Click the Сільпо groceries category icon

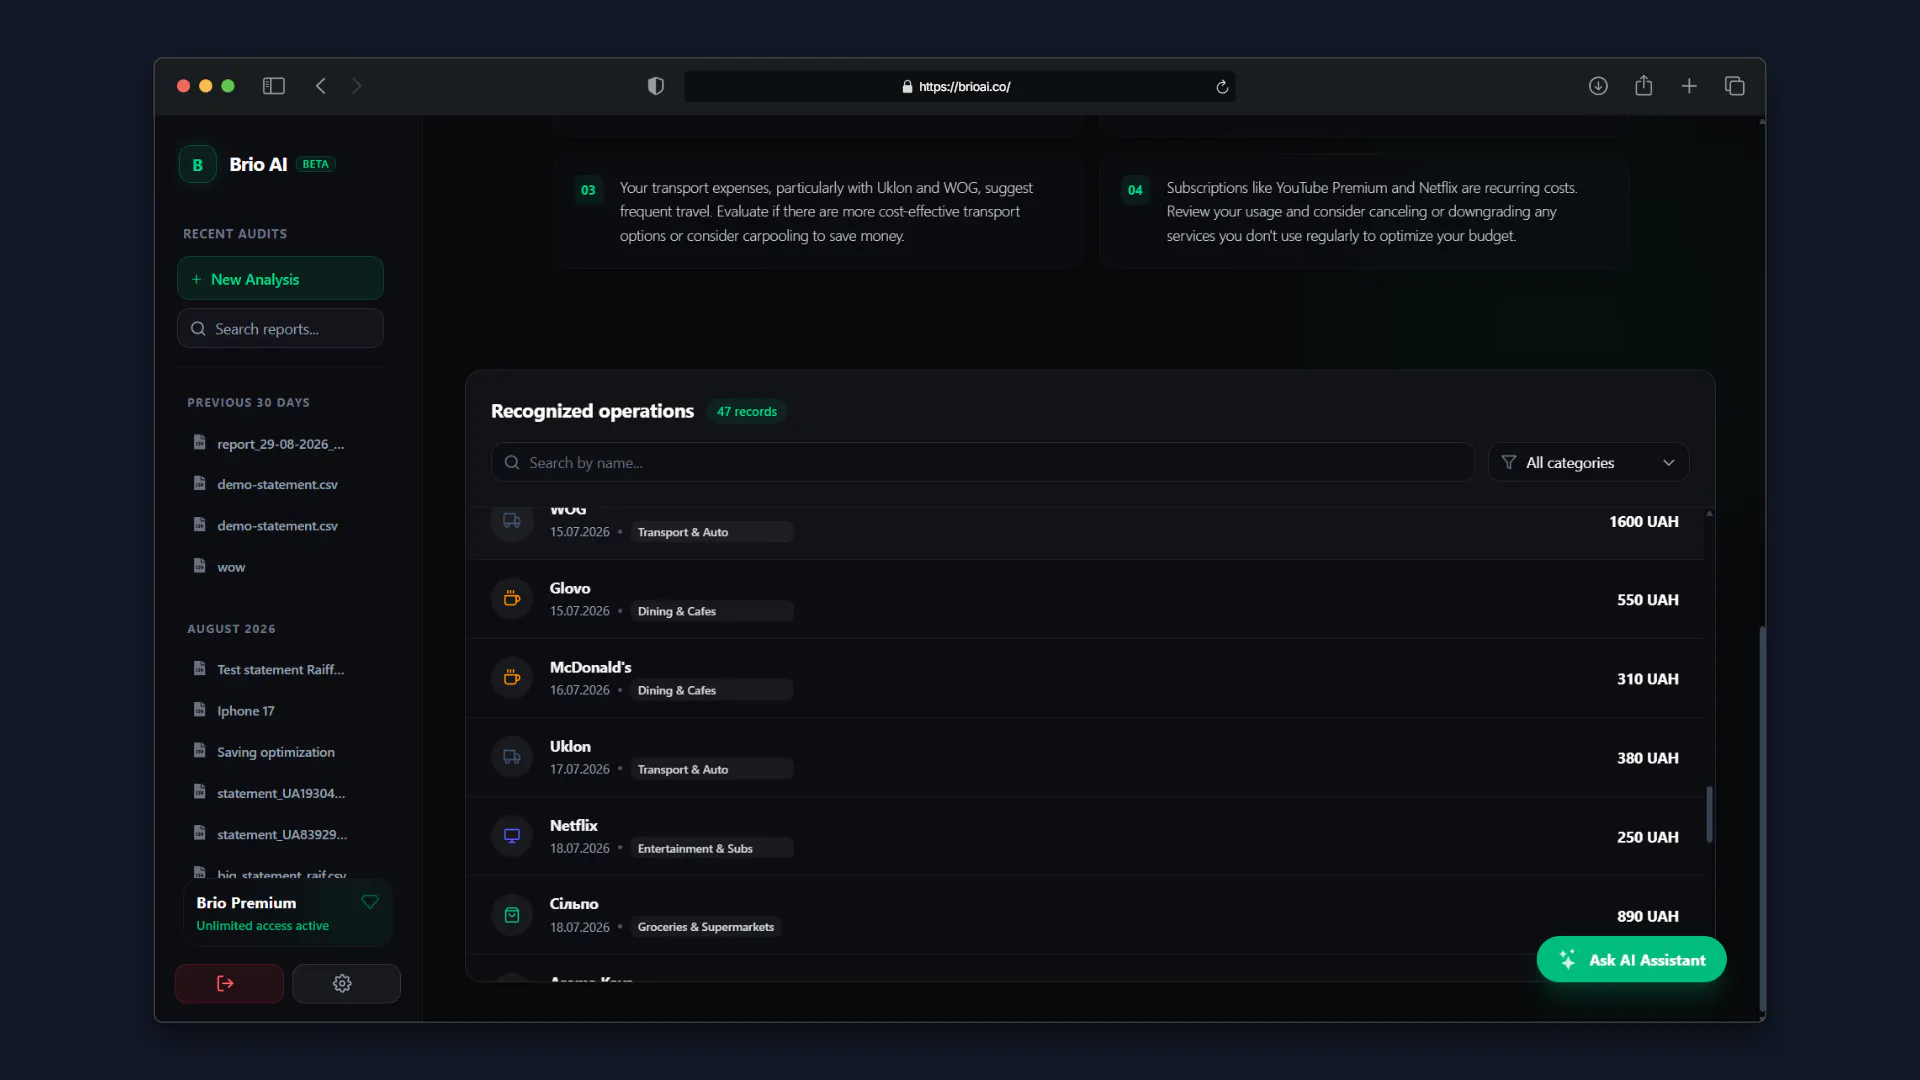pyautogui.click(x=512, y=915)
